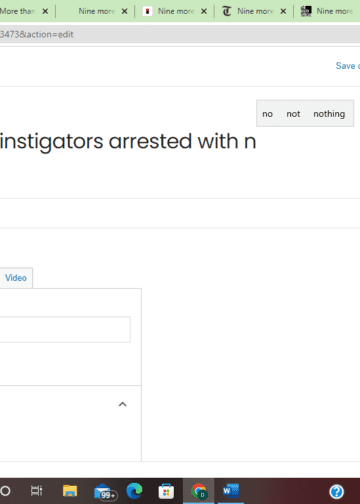Viewport: 360px width, 504px height.
Task: Click the Task View taskbar icon
Action: [36, 491]
